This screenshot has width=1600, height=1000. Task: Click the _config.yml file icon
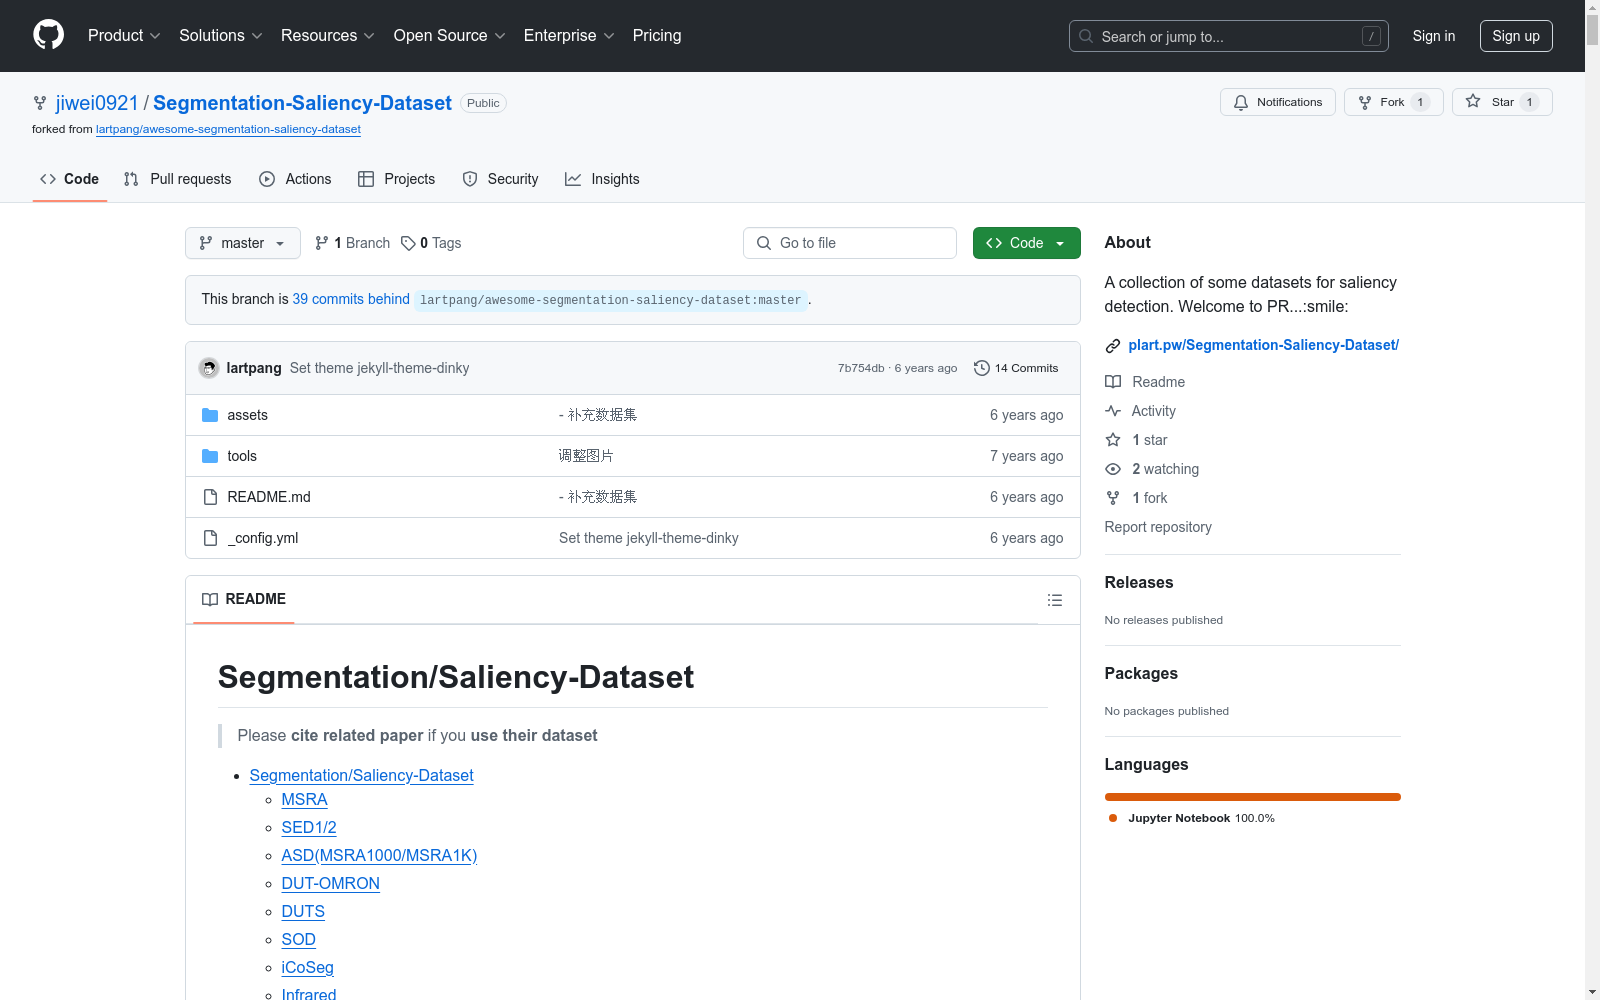(210, 538)
